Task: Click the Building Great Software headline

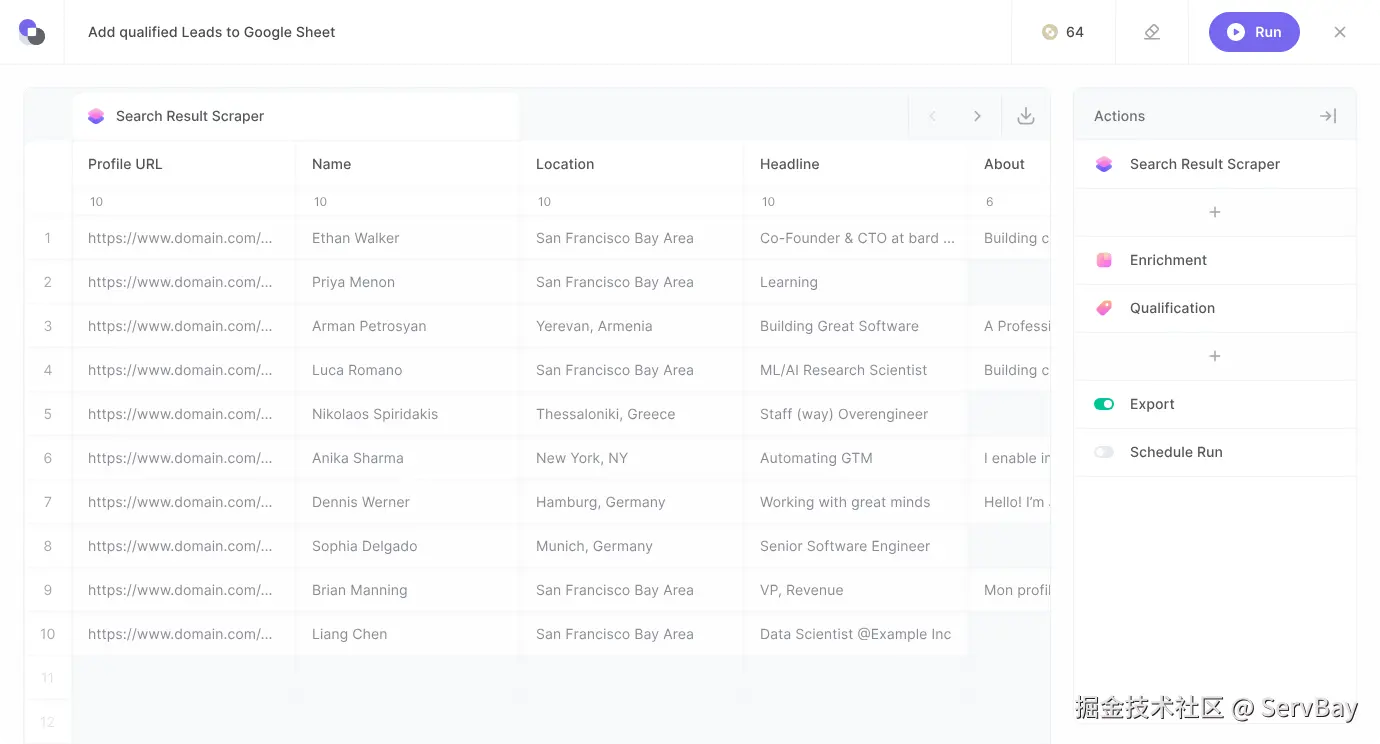Action: tap(856, 326)
